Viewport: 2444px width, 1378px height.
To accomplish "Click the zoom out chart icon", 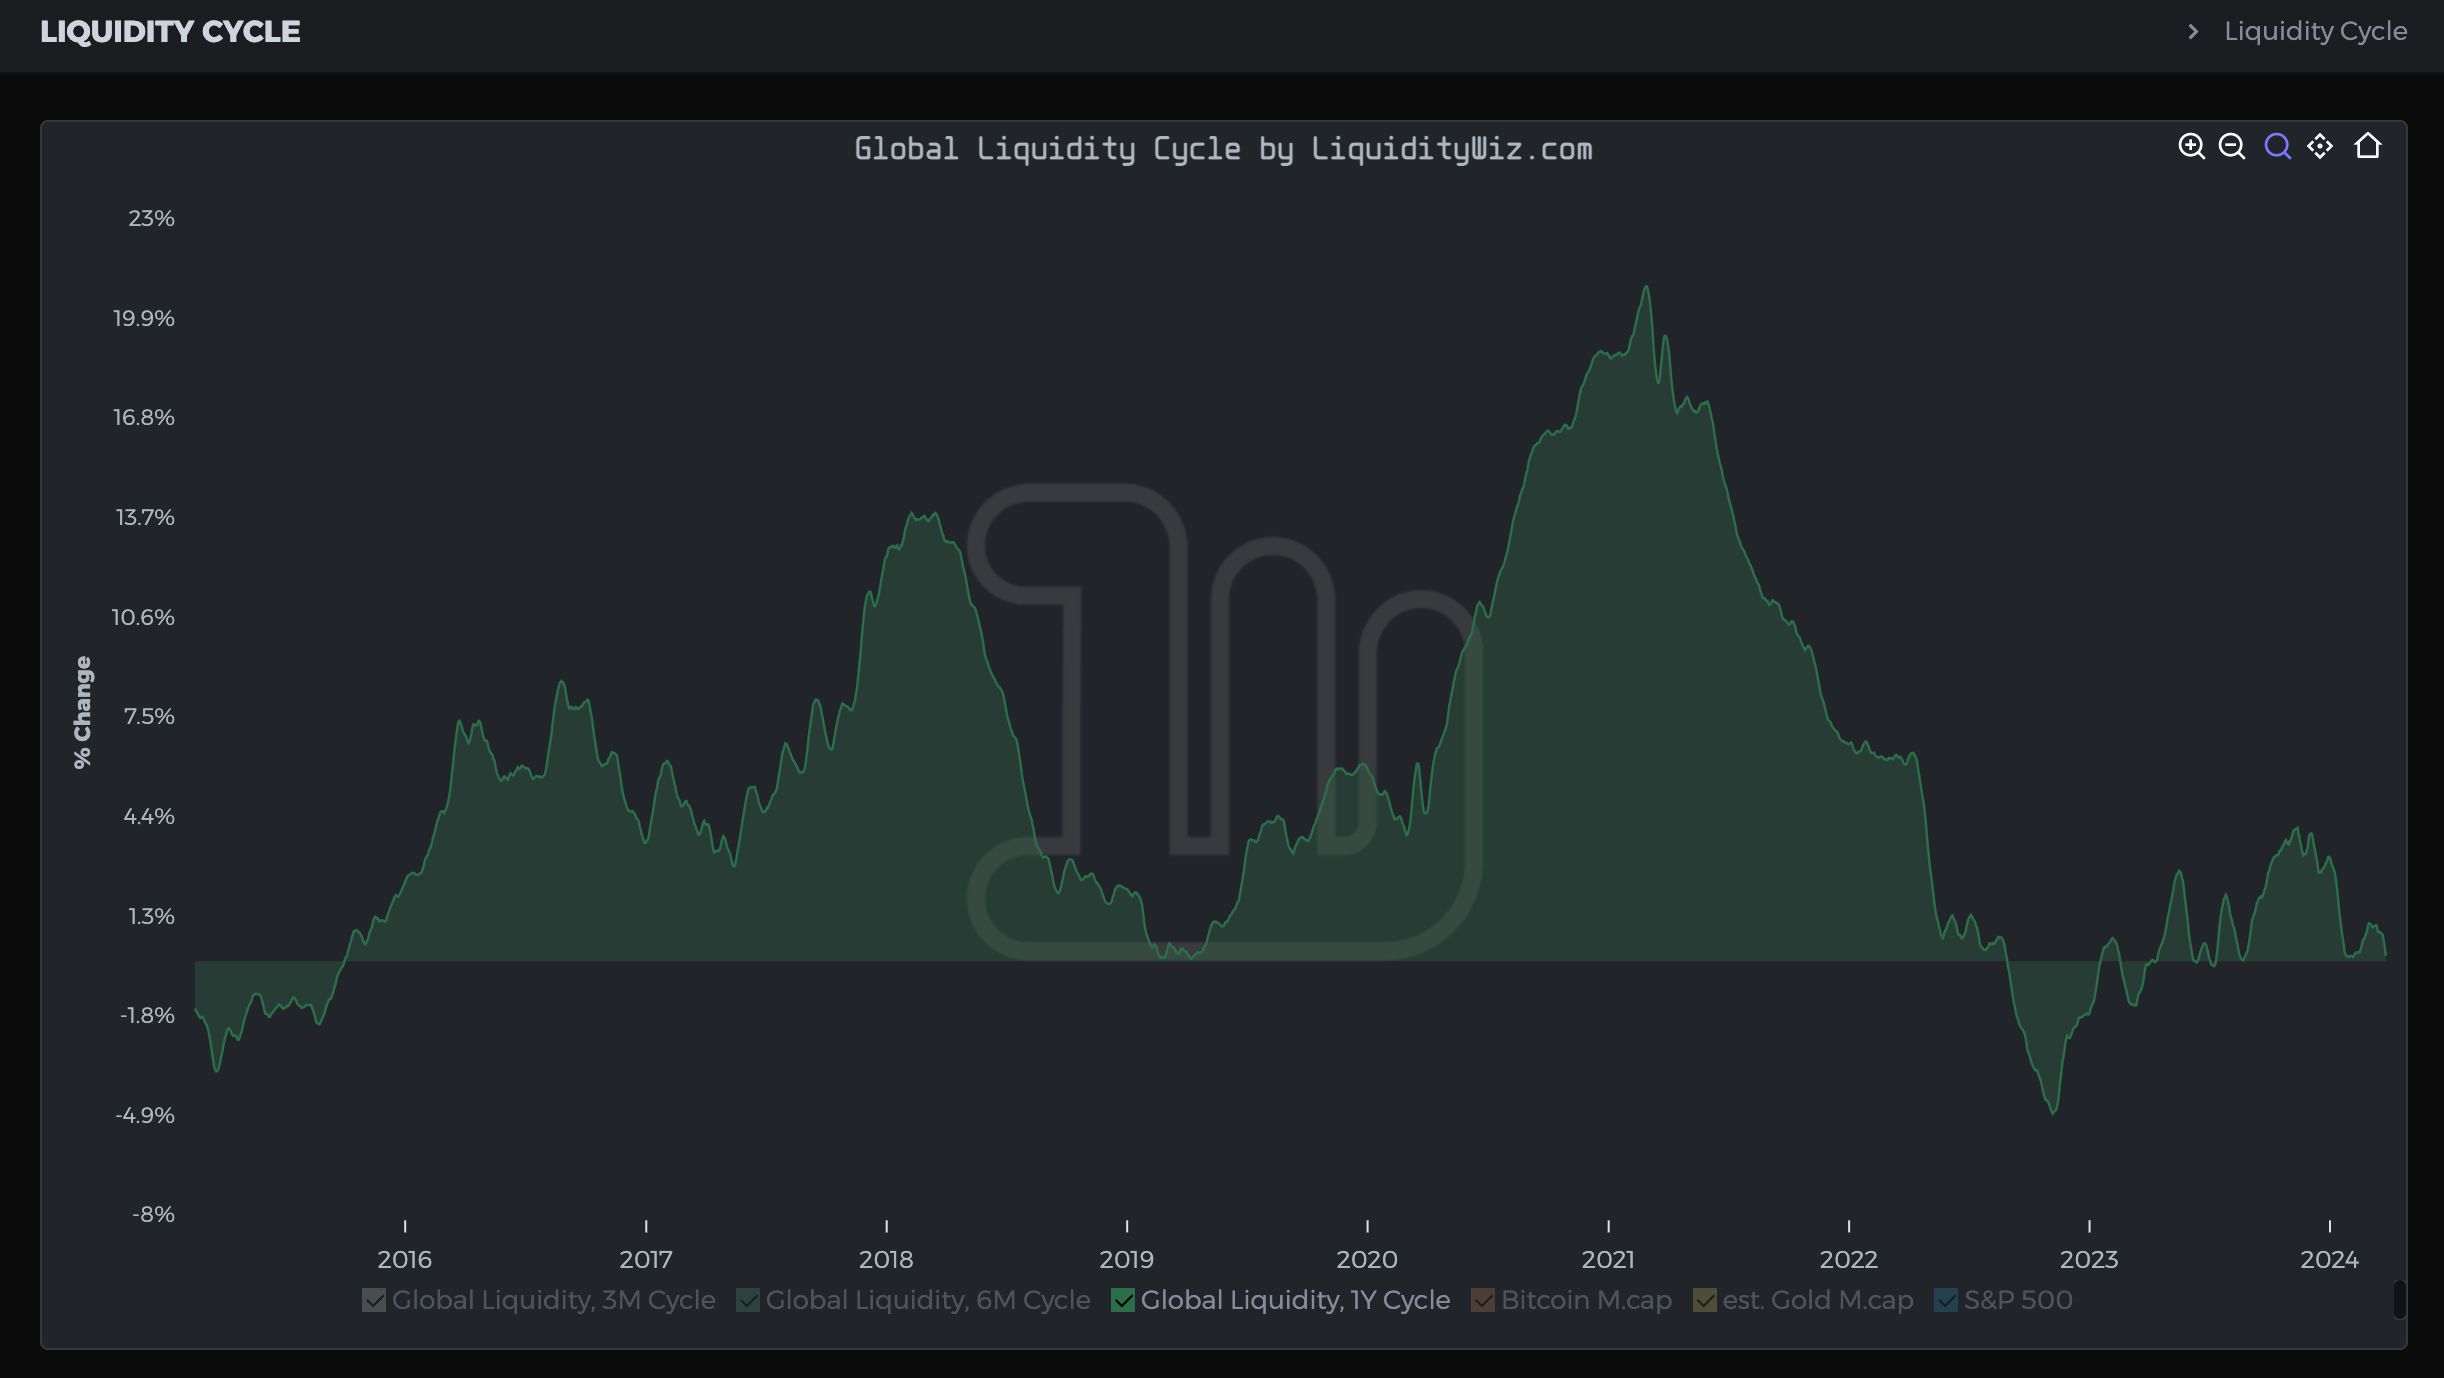I will pyautogui.click(x=2232, y=146).
